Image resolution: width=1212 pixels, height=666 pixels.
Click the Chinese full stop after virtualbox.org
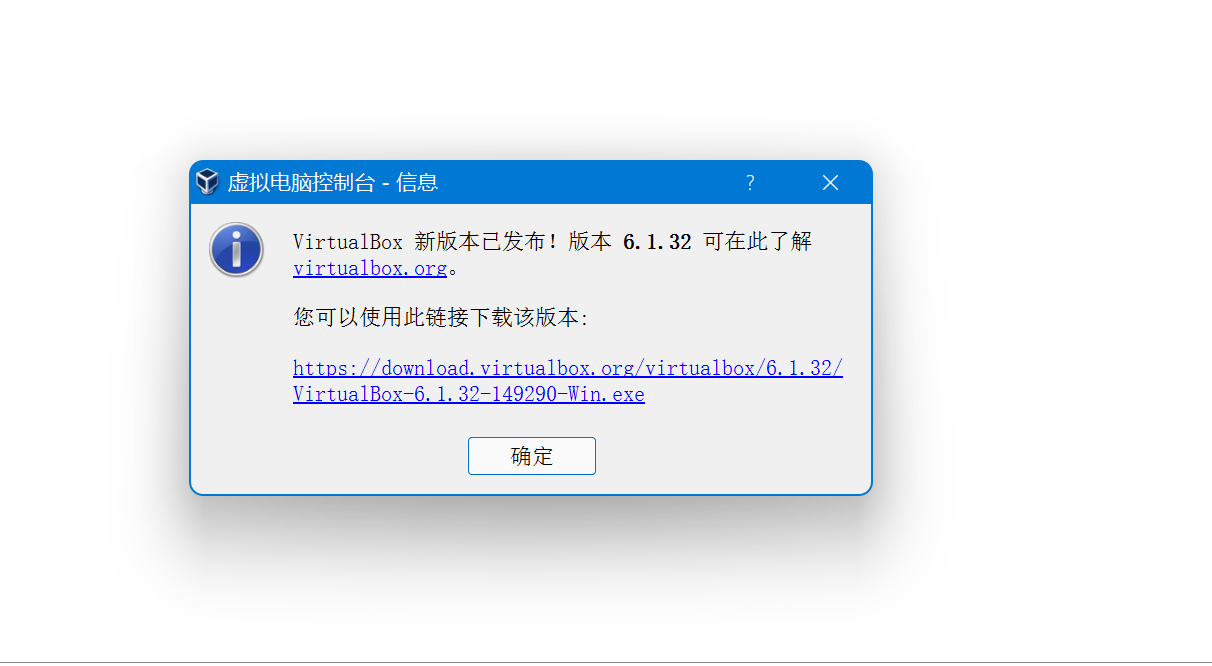(x=453, y=271)
